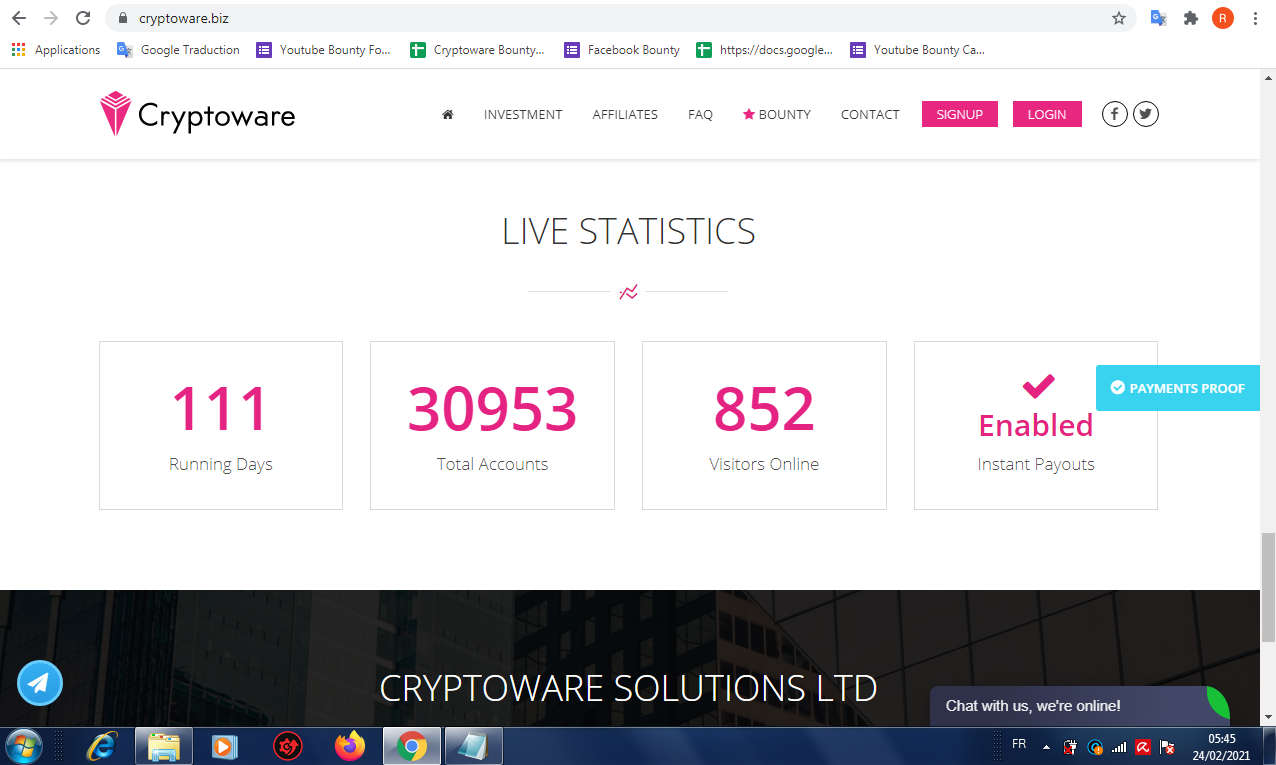Viewport: 1276px width, 765px height.
Task: Open the 'Chat with us, we're online!' widget
Action: pos(1078,706)
